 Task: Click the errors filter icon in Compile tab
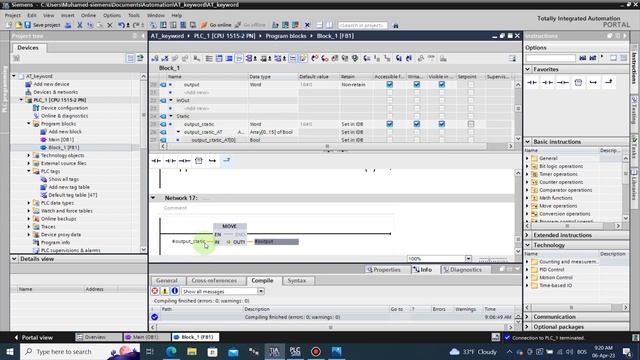click(x=155, y=291)
